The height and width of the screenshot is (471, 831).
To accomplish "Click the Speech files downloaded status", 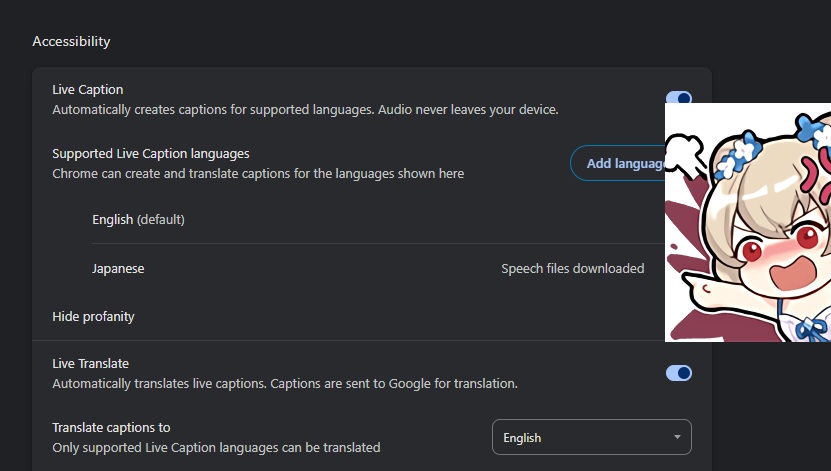I will point(572,269).
